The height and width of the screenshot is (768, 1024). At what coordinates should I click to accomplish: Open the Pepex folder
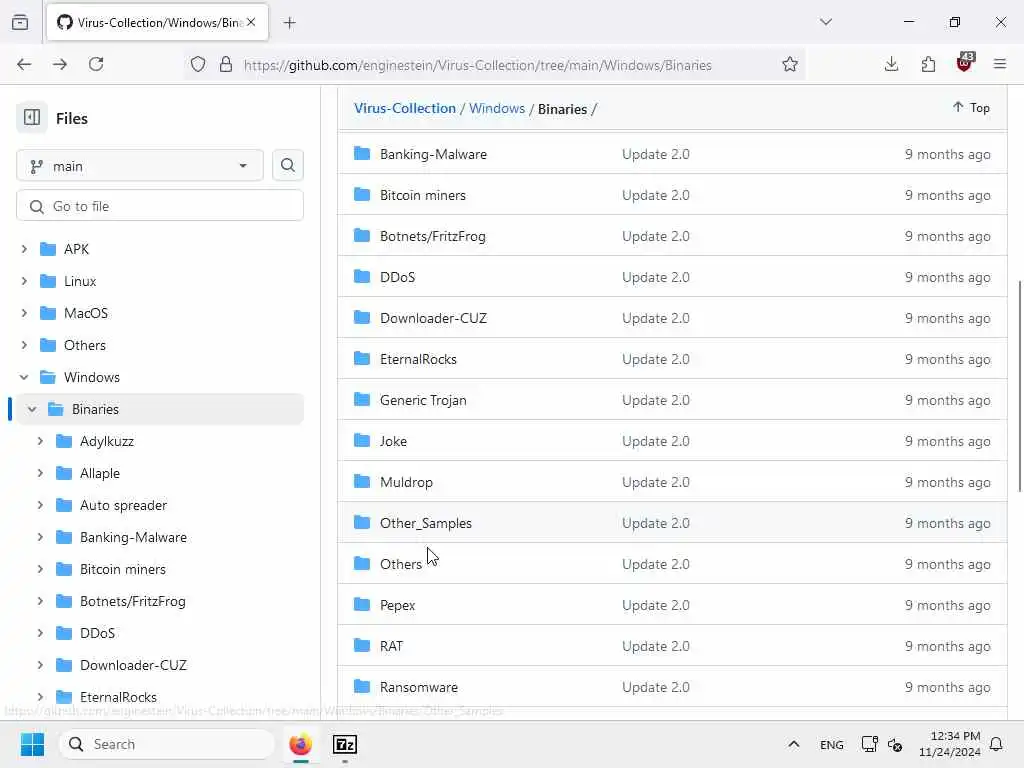pos(398,605)
